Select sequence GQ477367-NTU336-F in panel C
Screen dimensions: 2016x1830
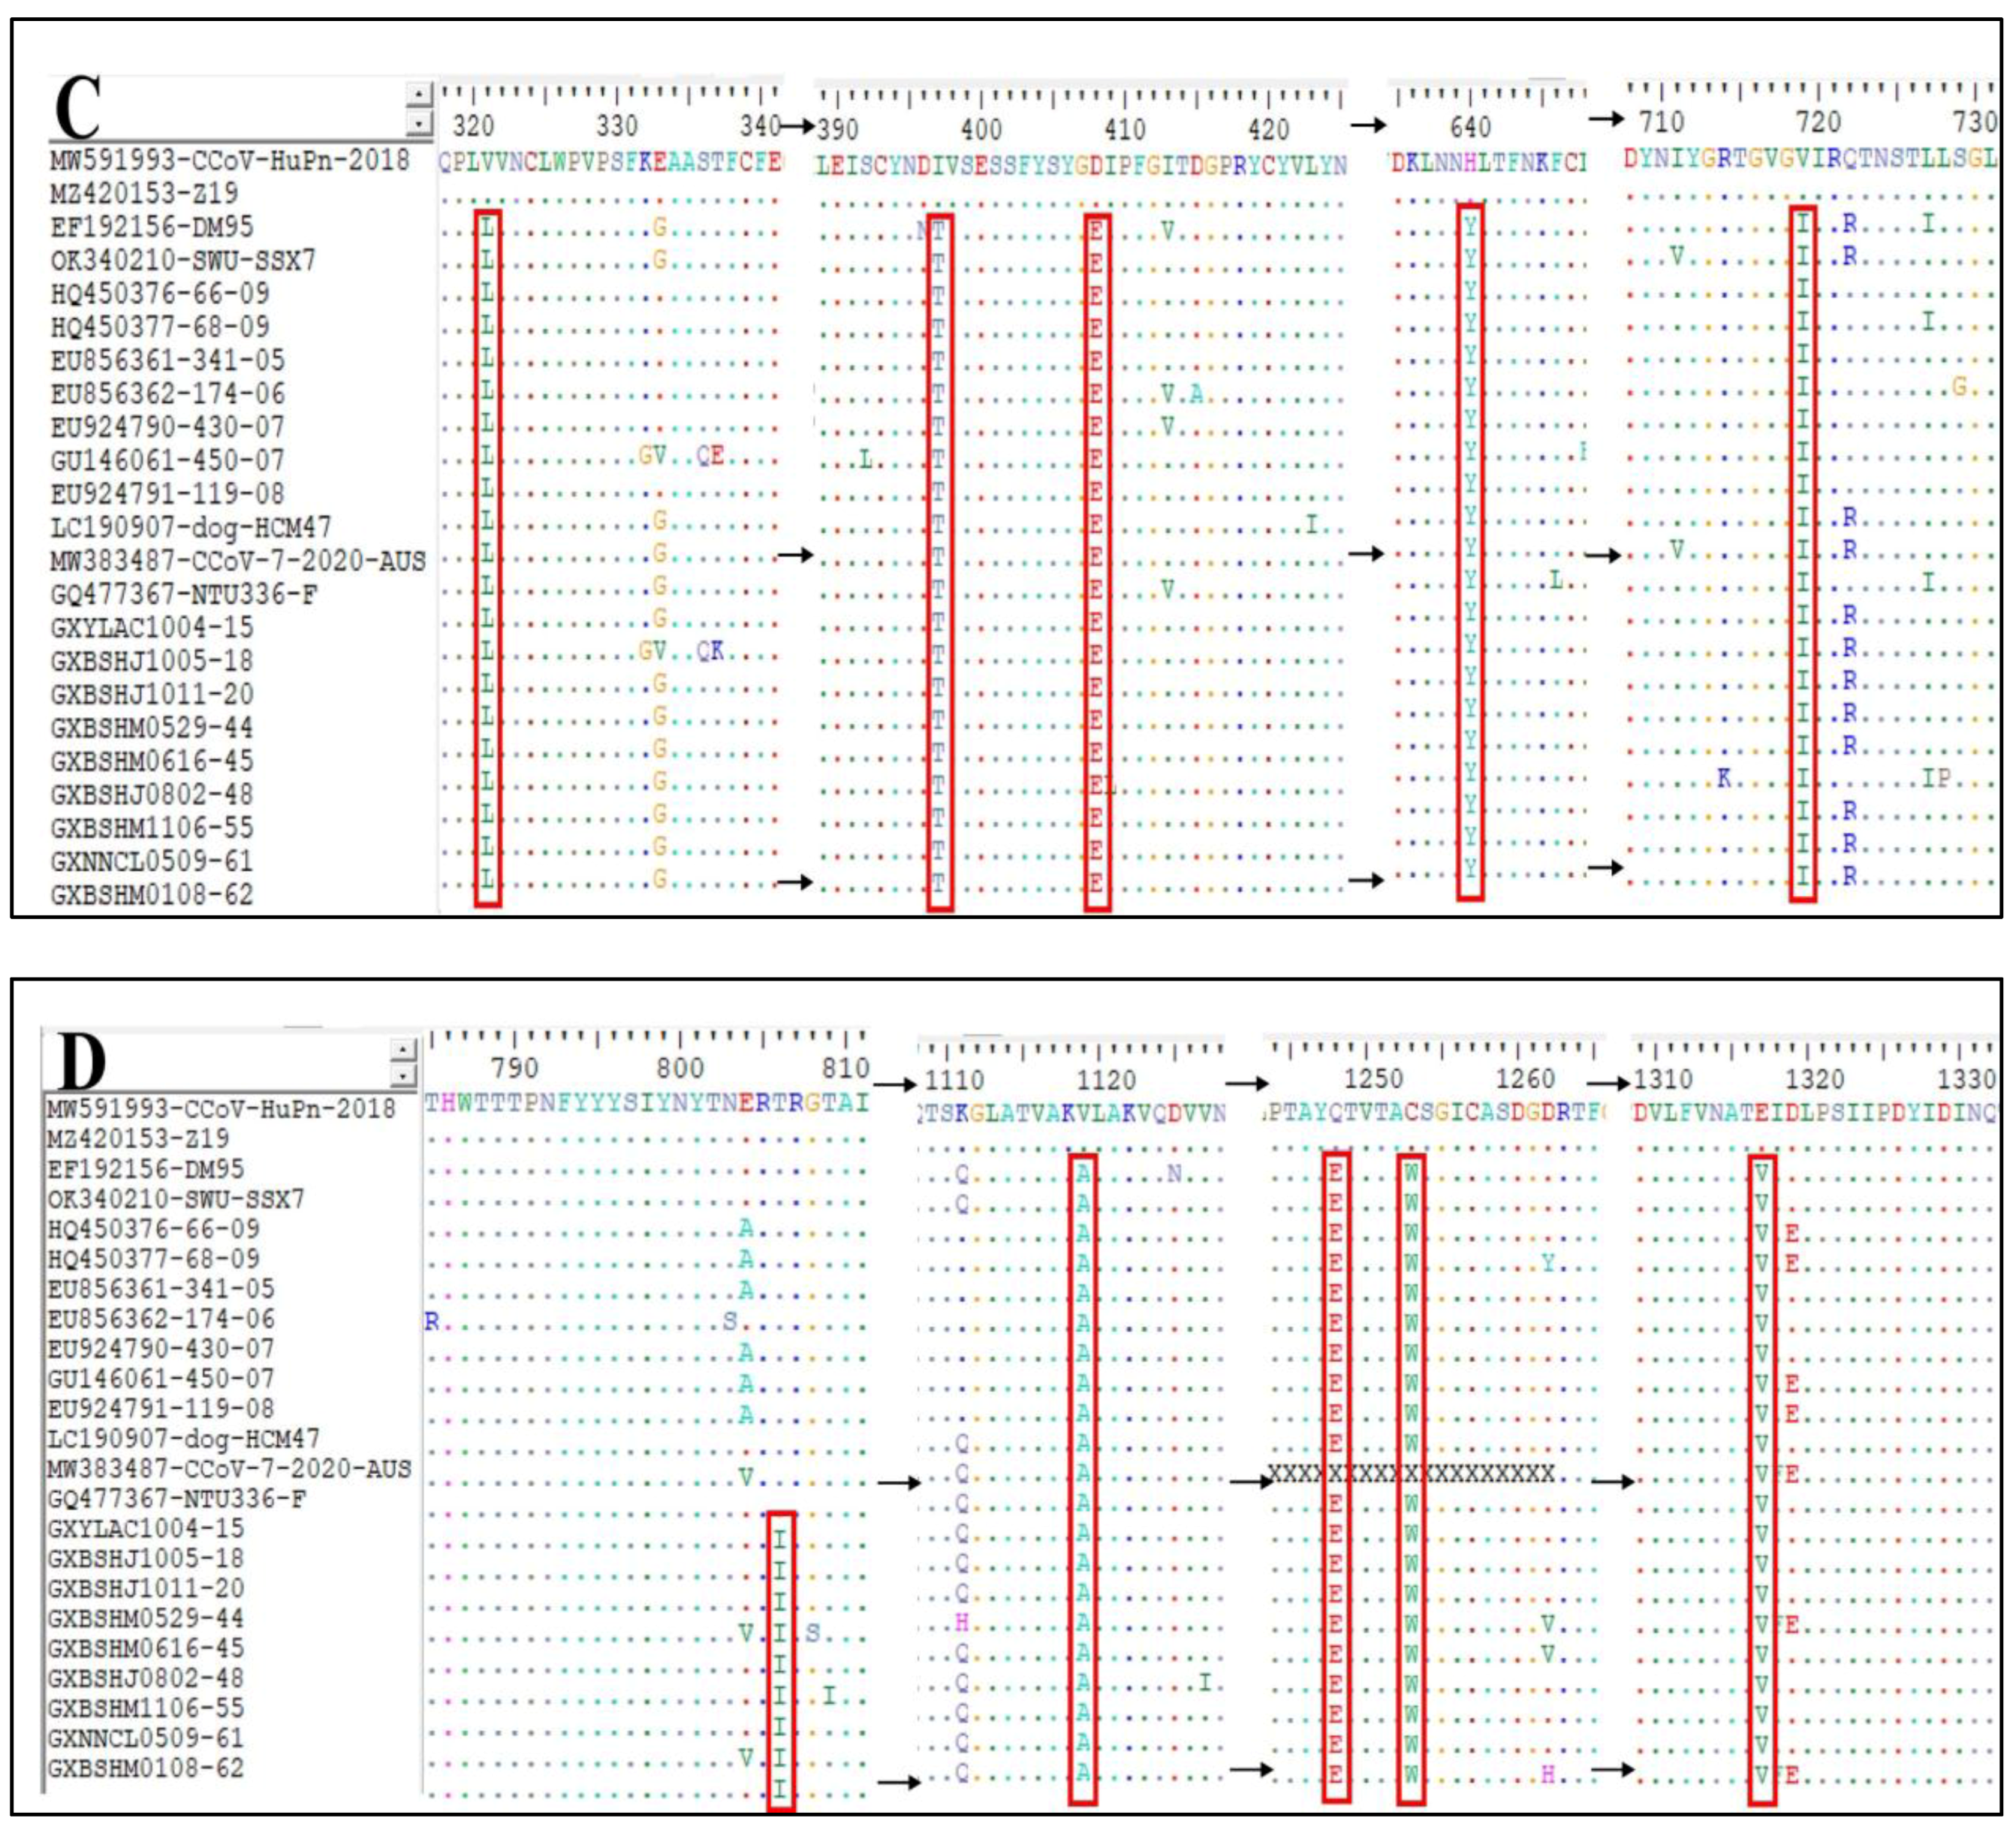(184, 594)
